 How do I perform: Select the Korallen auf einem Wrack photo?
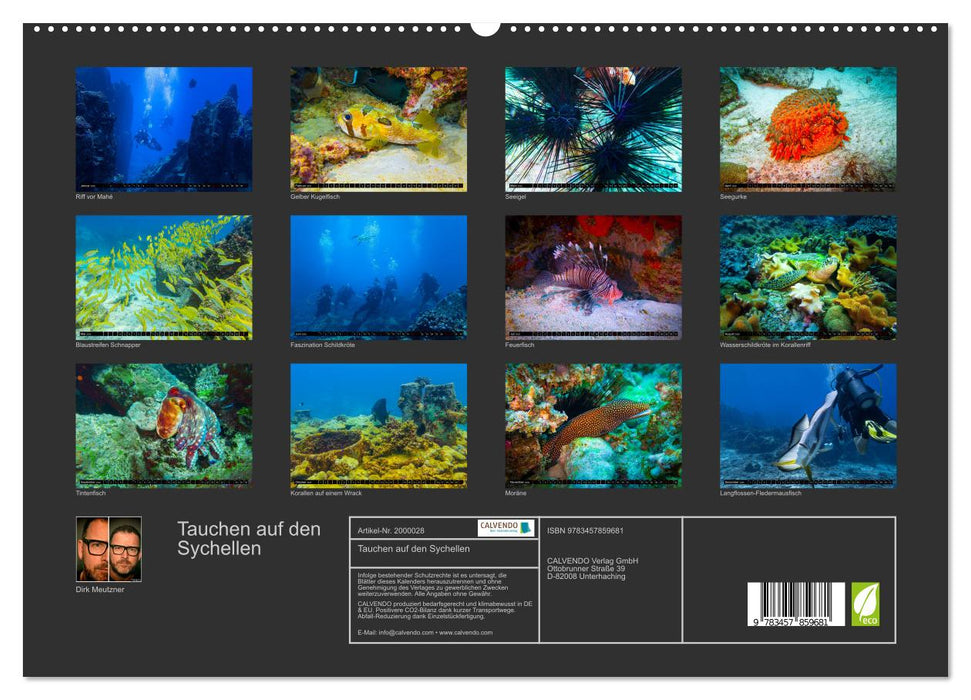[x=378, y=425]
